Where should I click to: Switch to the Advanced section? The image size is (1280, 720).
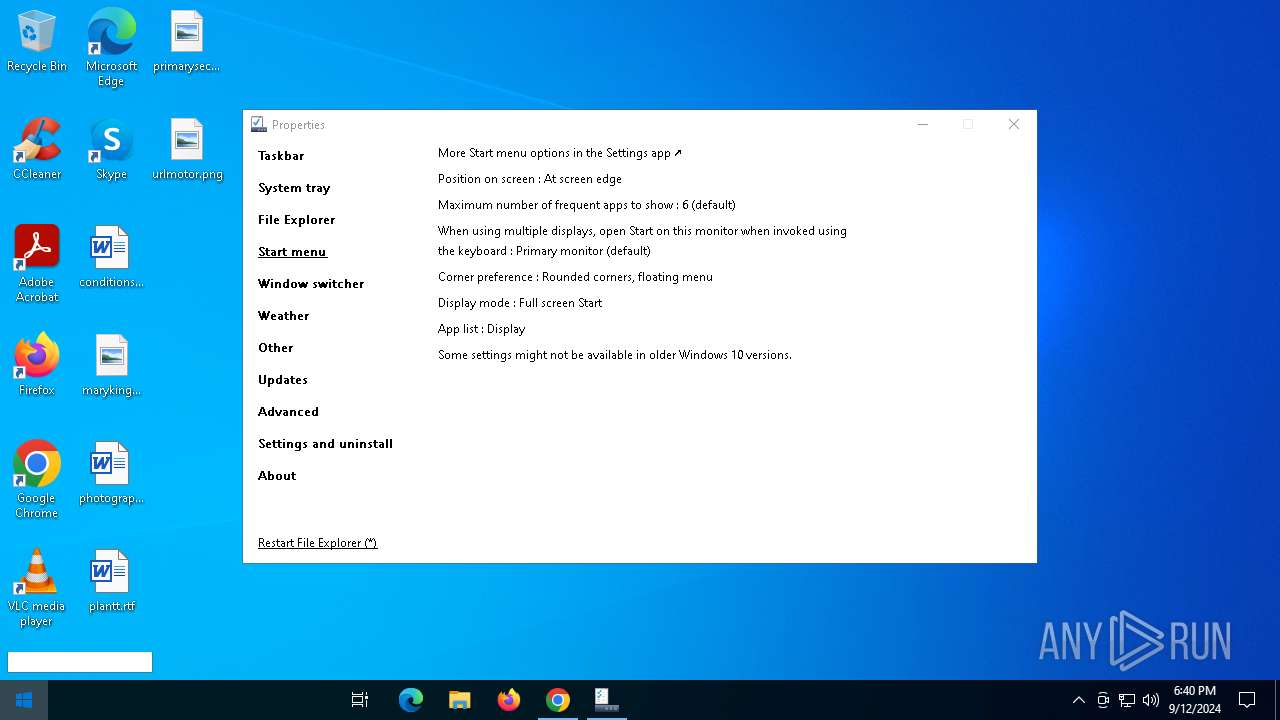(288, 412)
